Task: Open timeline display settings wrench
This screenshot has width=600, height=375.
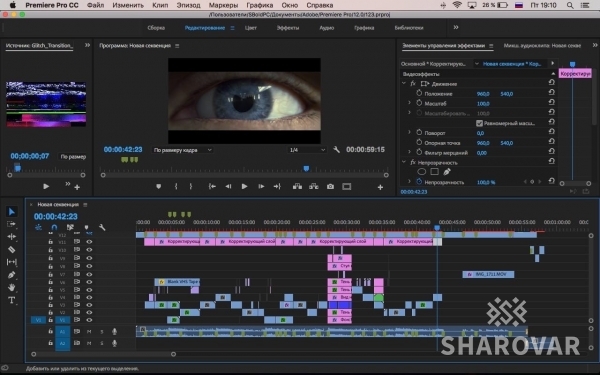Action: pyautogui.click(x=102, y=227)
